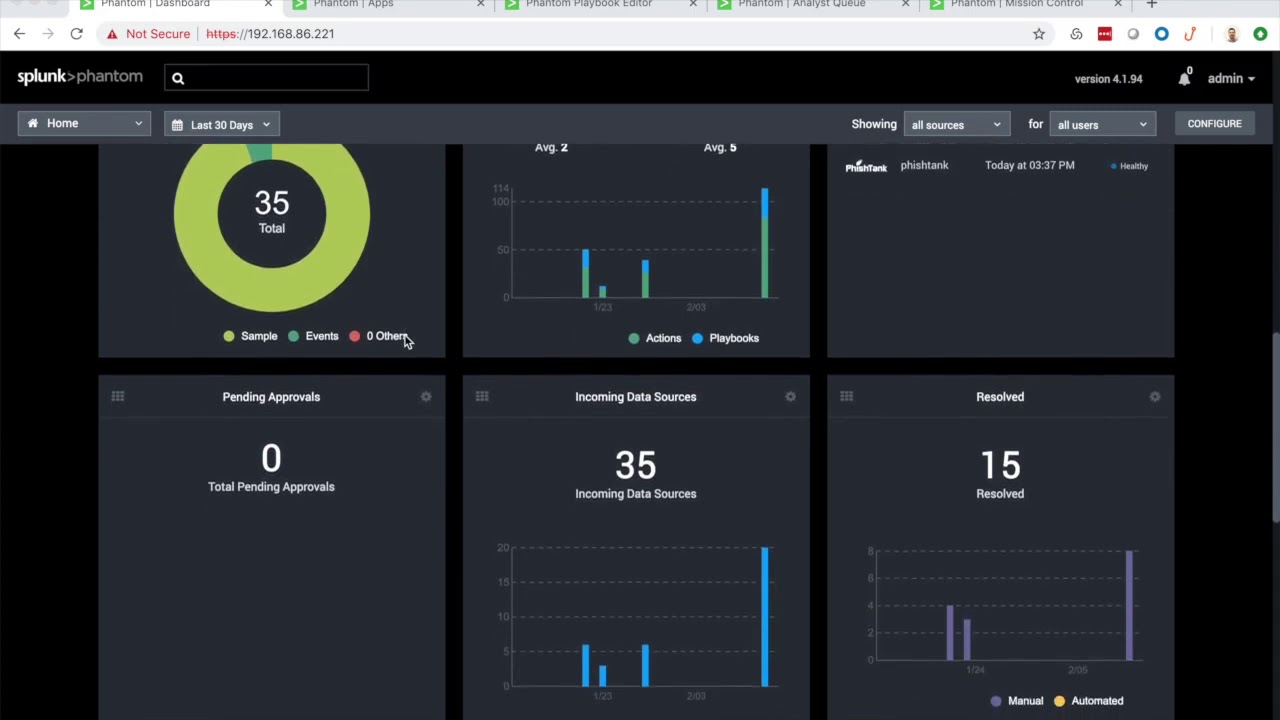Click the browser address bar URL
1280x720 pixels.
[270, 34]
